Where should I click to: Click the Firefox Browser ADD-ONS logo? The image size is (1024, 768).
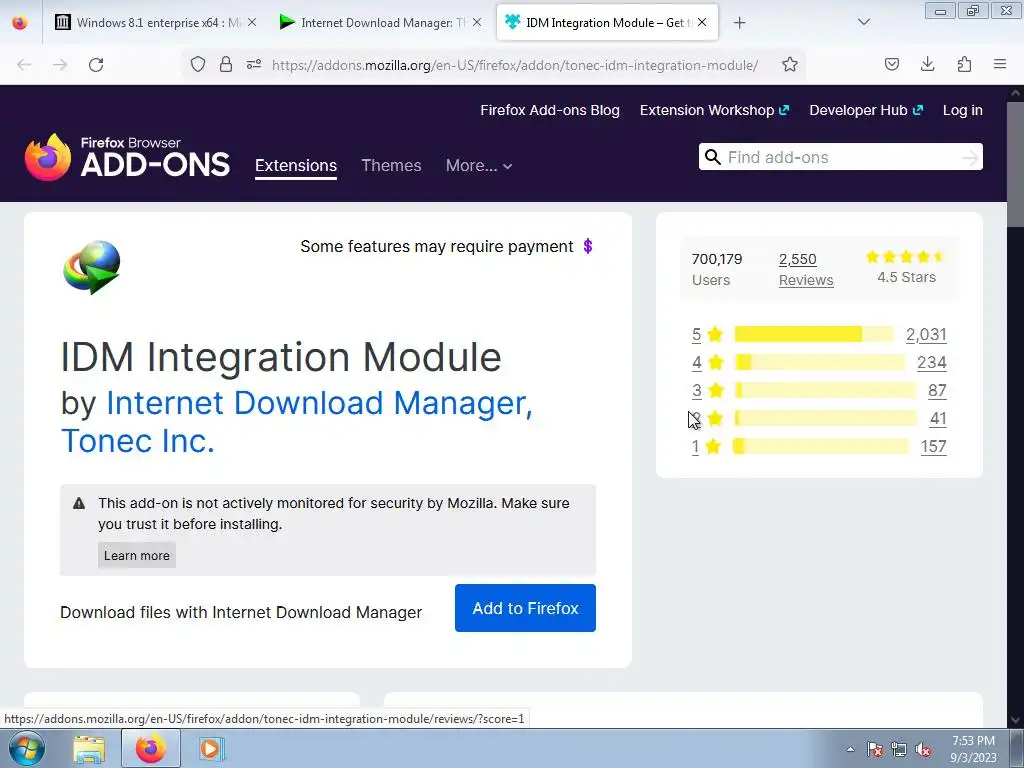coord(127,157)
